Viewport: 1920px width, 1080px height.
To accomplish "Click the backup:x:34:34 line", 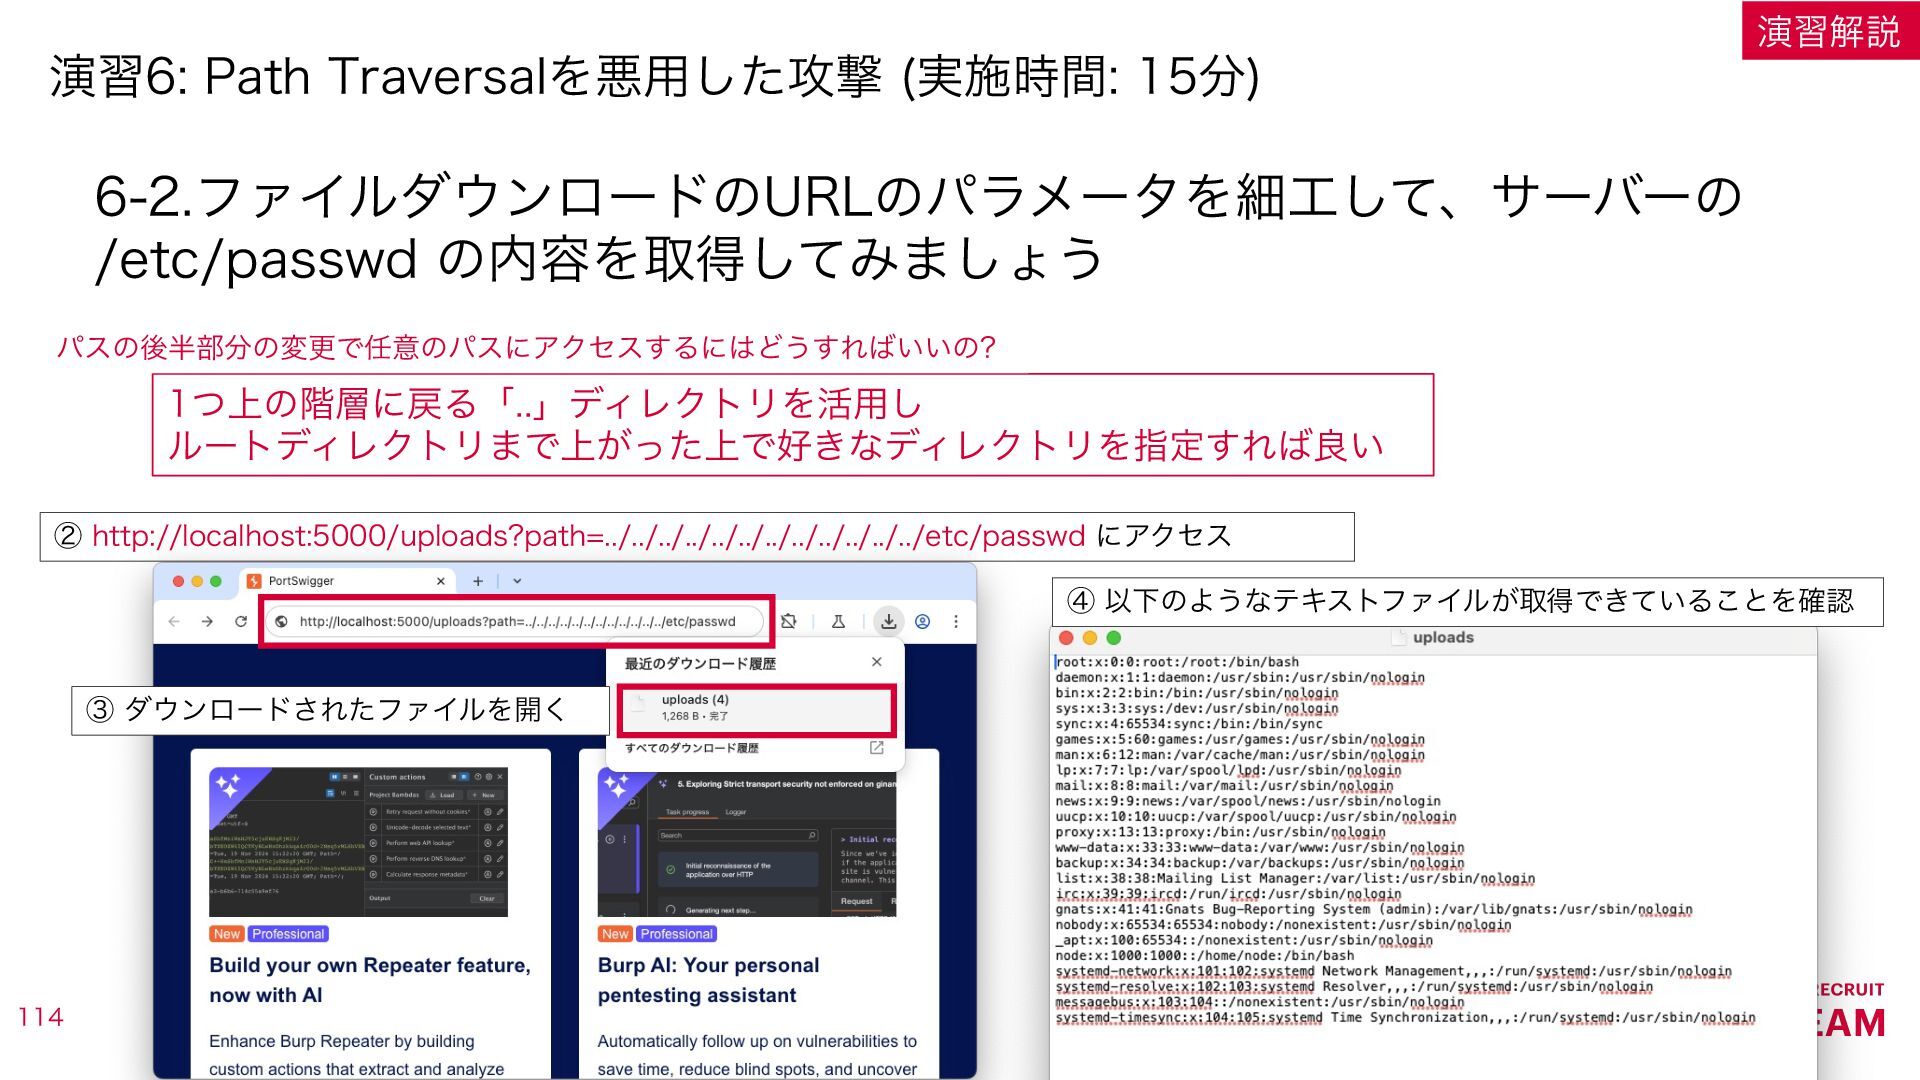I will [x=1259, y=863].
